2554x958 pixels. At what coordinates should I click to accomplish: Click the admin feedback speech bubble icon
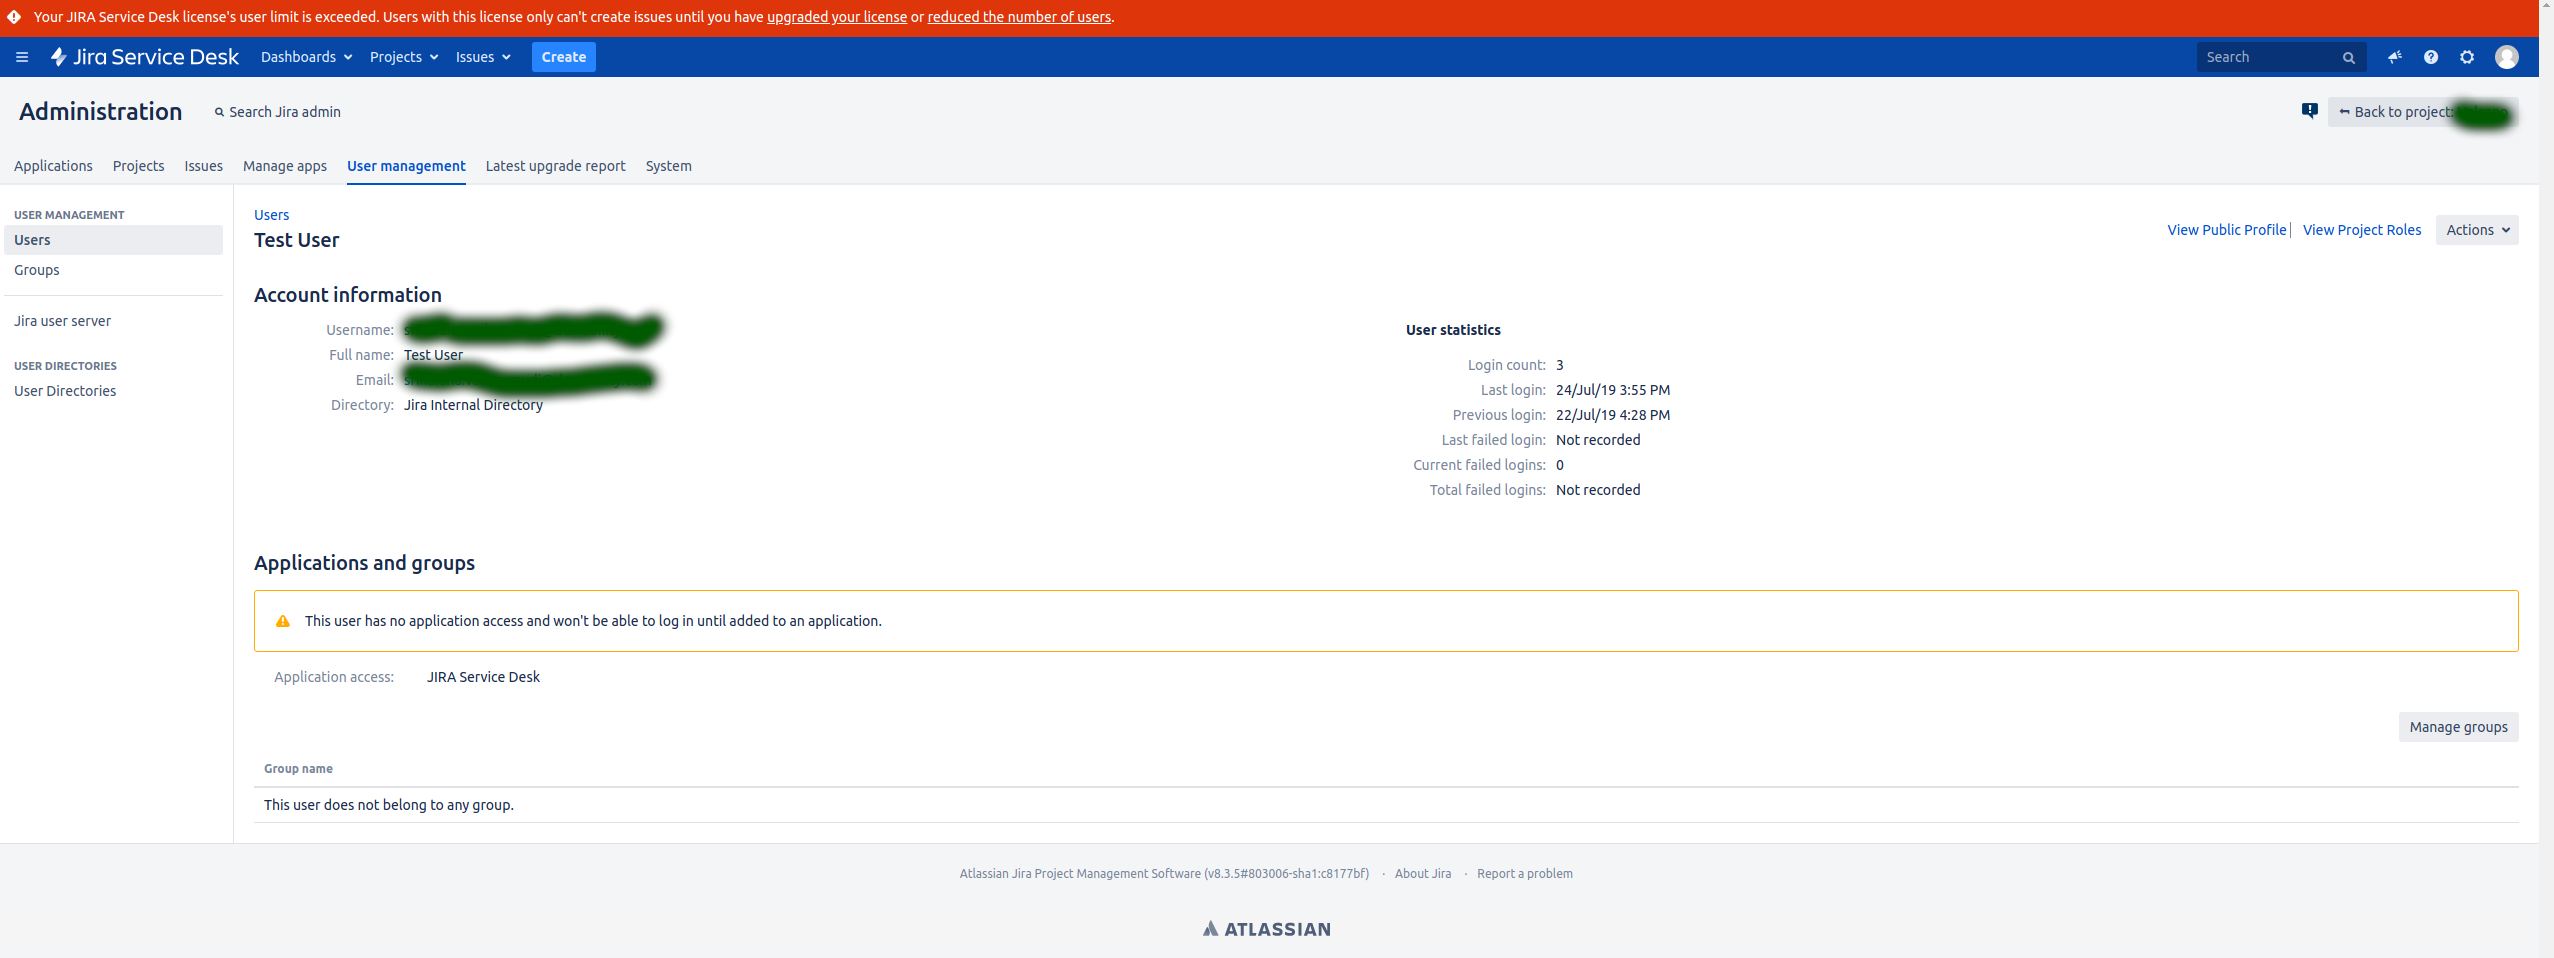pos(2309,111)
